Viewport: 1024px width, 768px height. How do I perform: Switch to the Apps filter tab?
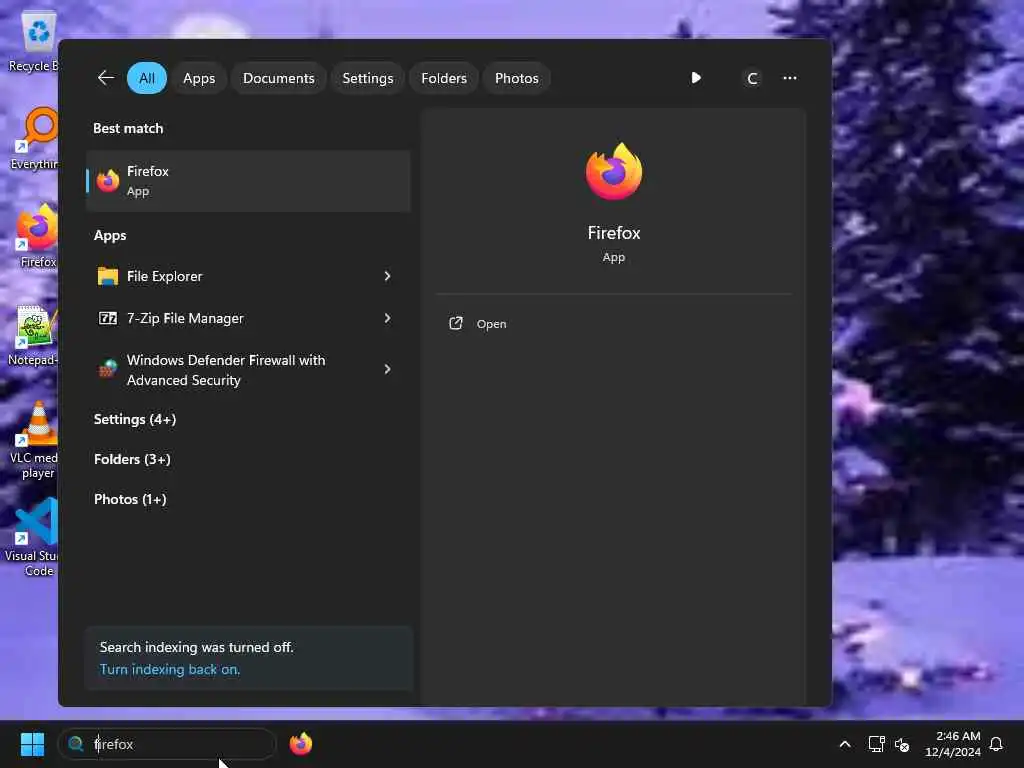(x=199, y=78)
